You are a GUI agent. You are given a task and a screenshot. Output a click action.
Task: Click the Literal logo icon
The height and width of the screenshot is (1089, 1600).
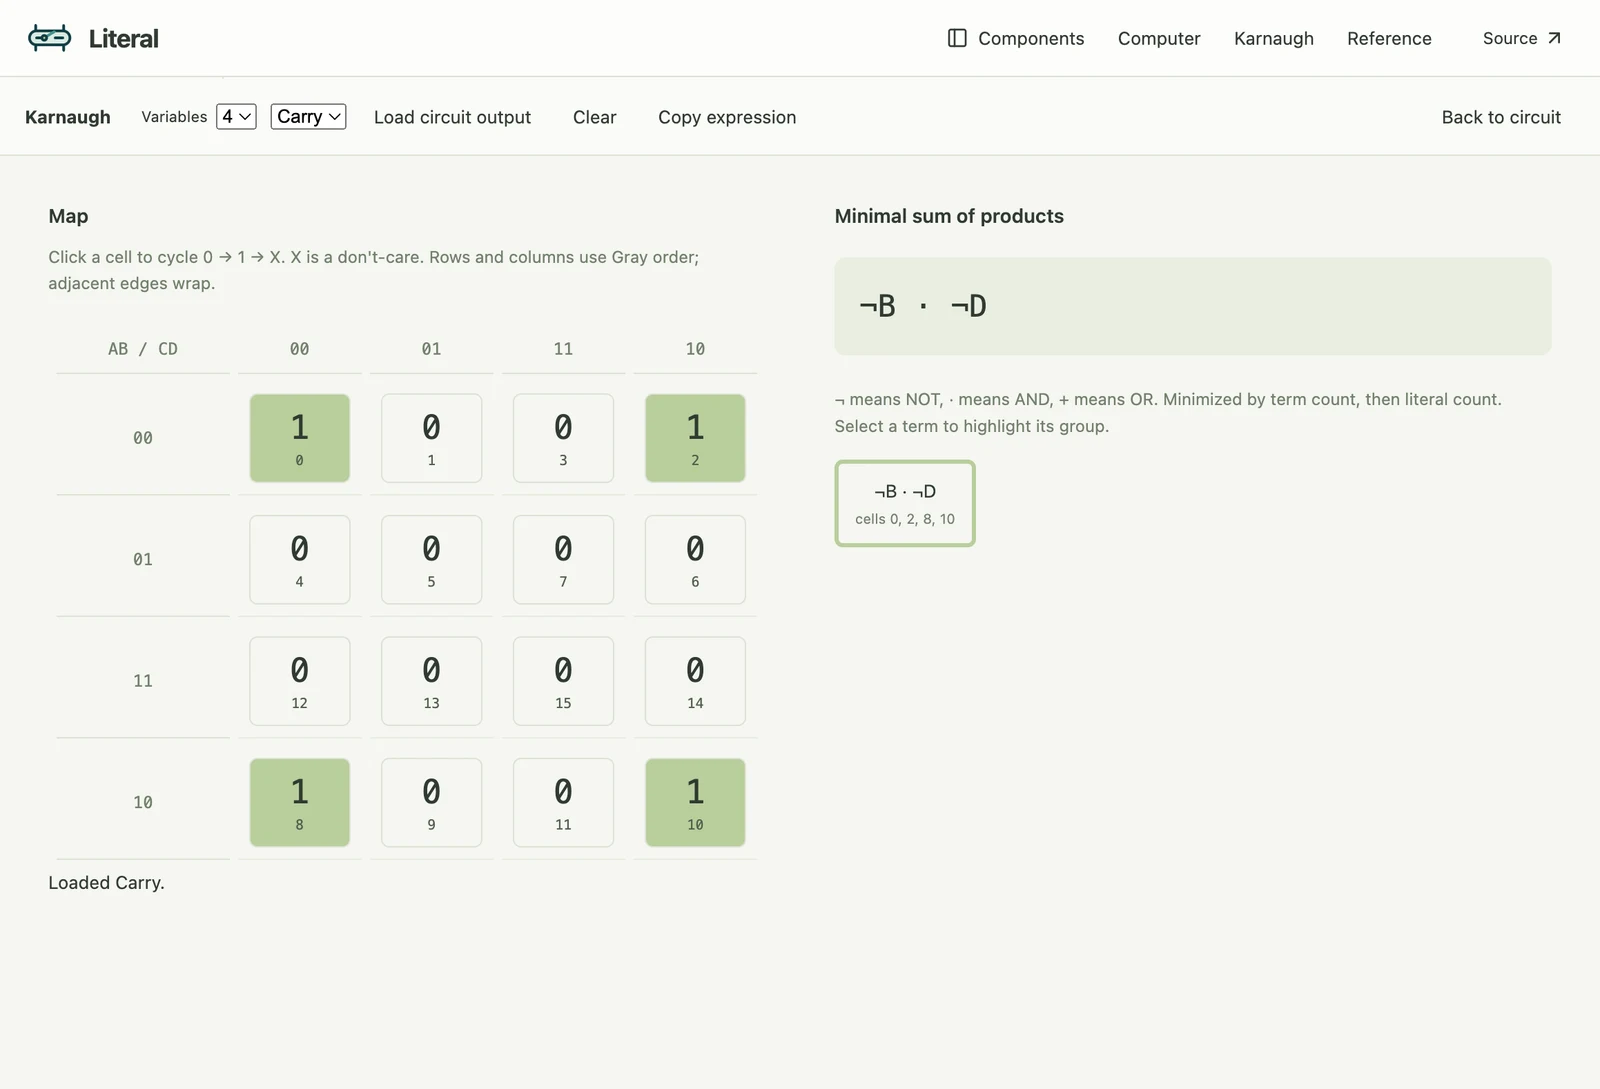coord(49,38)
